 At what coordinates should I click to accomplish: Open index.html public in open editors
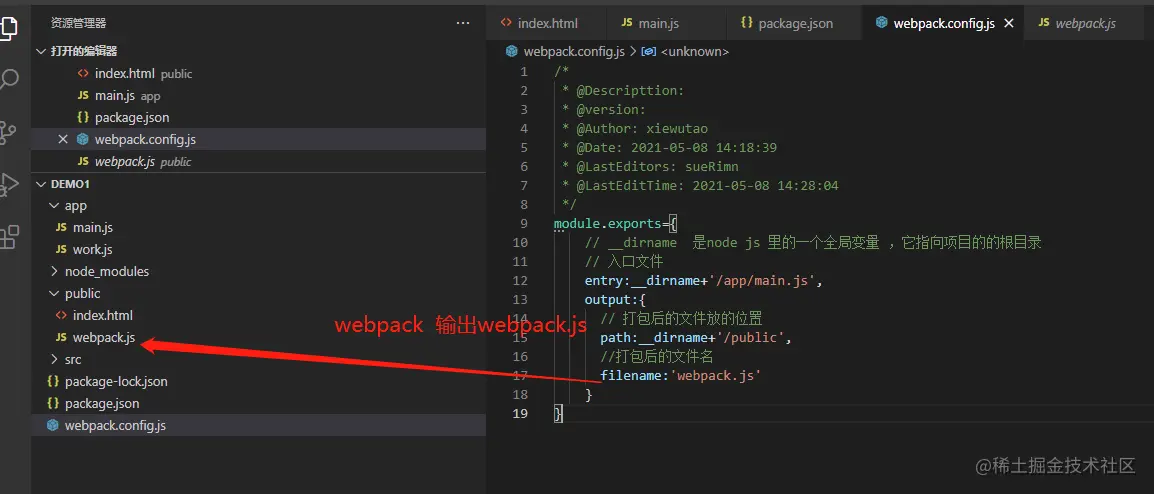tap(135, 74)
